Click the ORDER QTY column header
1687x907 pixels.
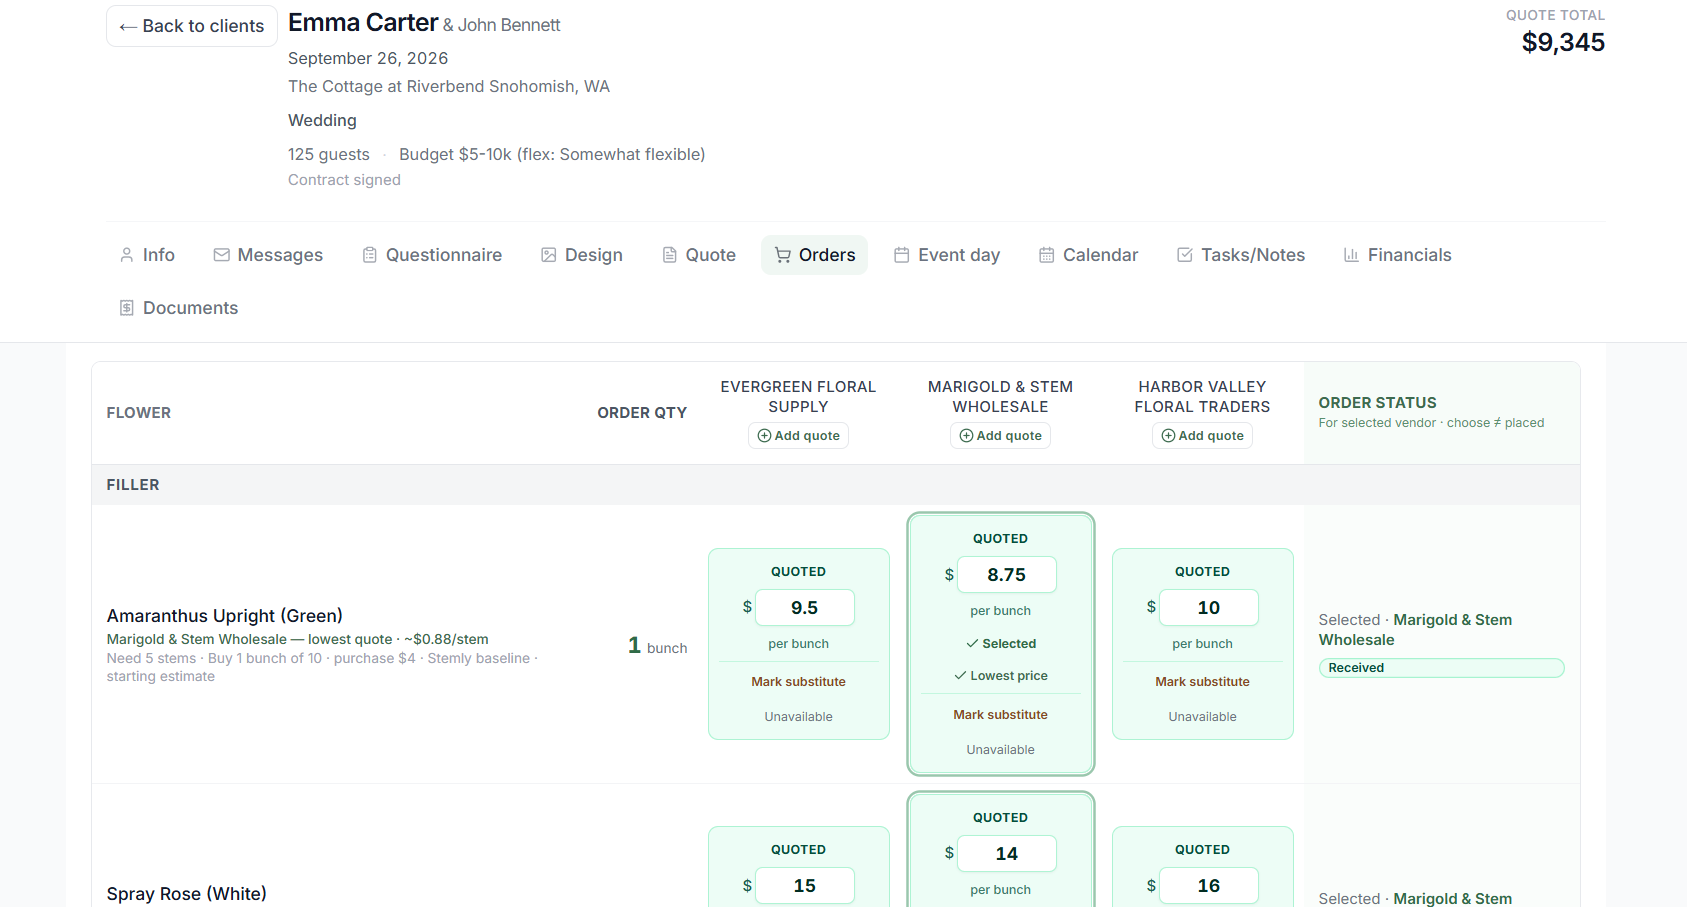click(x=642, y=413)
